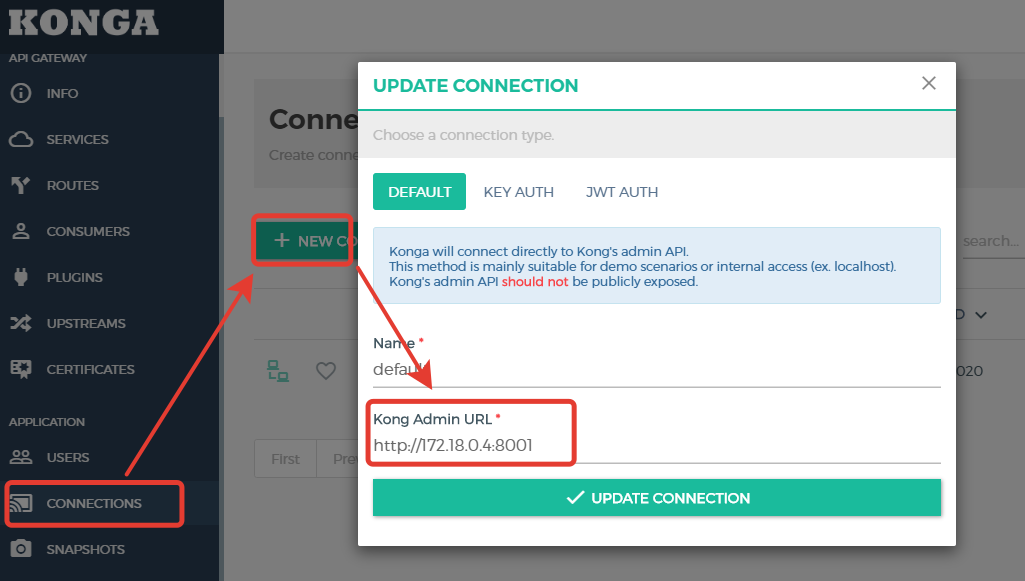Click the APPLICATION section heading
Viewport: 1025px width, 581px height.
pyautogui.click(x=47, y=422)
